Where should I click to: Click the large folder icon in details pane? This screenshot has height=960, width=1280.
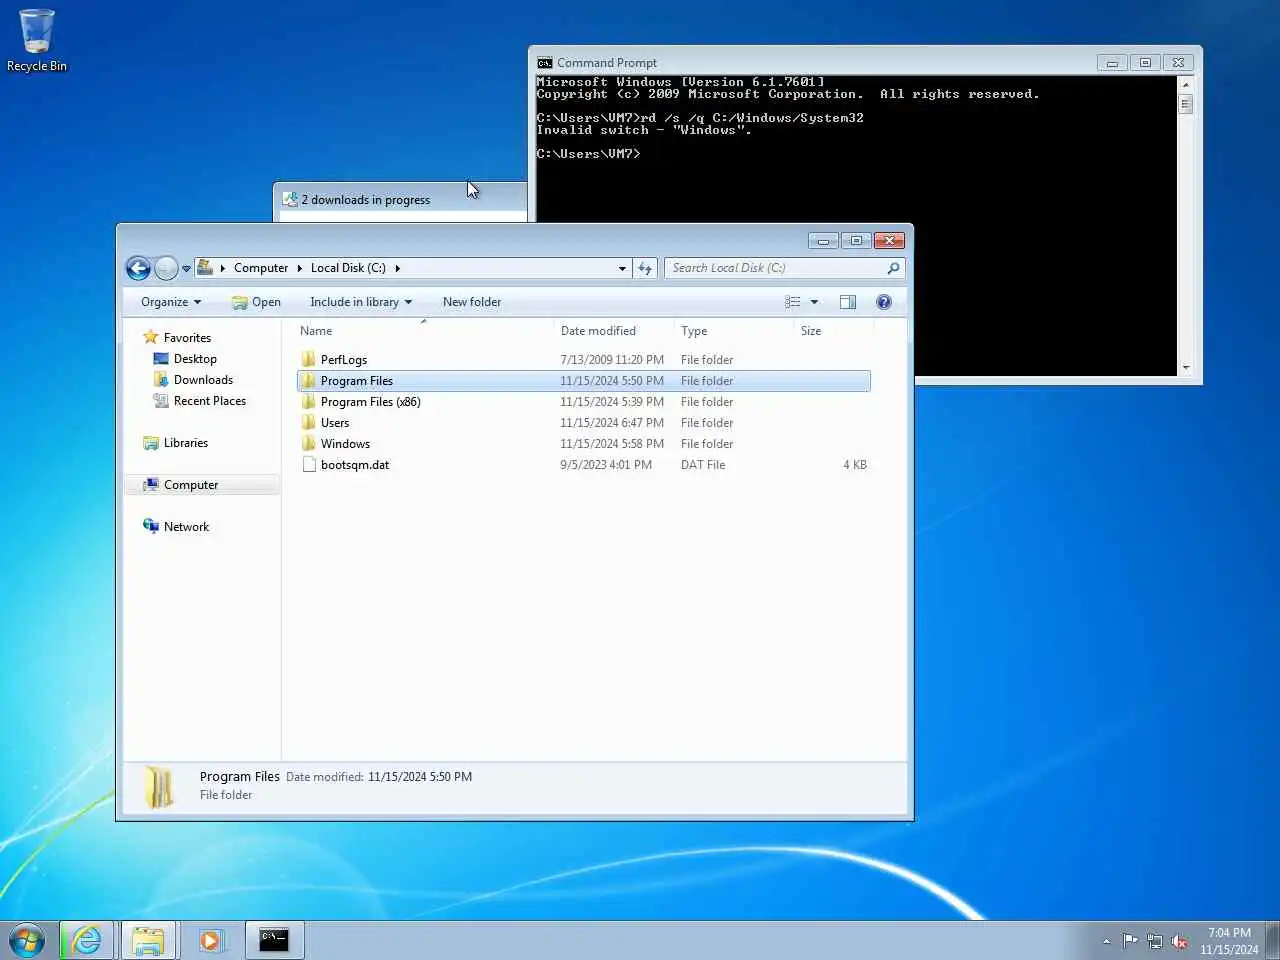(x=159, y=787)
